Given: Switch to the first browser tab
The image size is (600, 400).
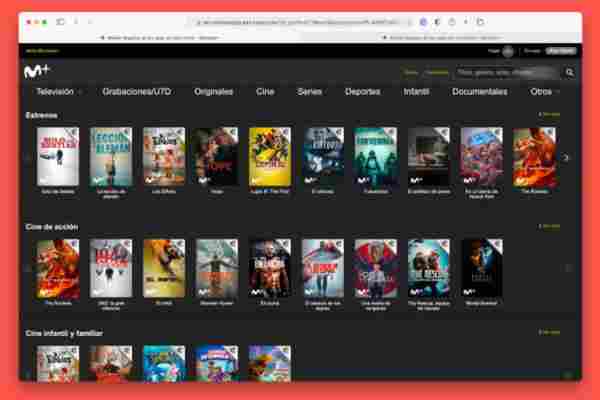Looking at the screenshot, I should pos(159,38).
